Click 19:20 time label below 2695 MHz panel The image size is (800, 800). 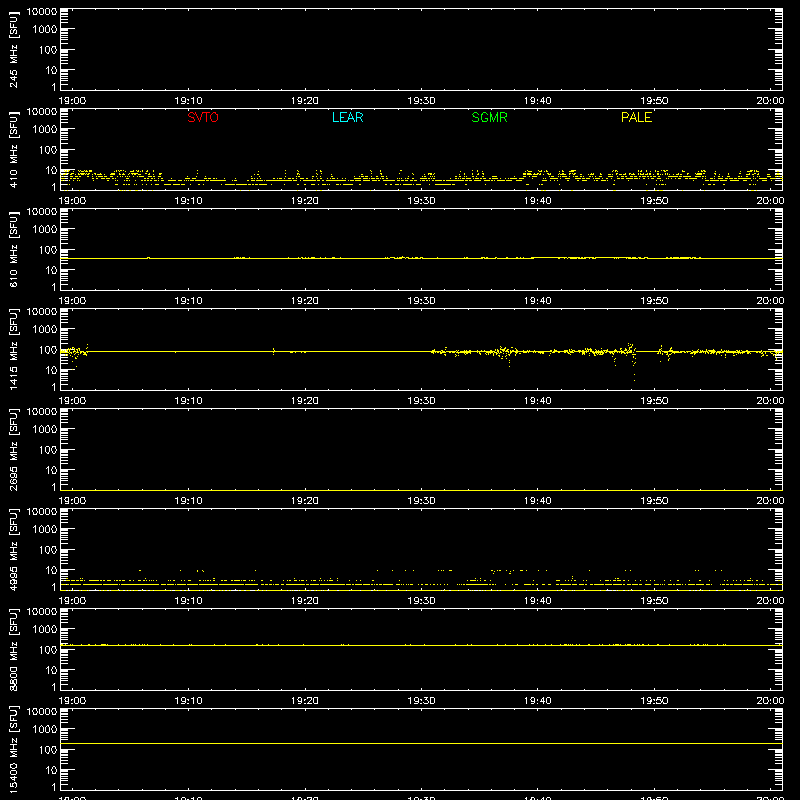[x=305, y=501]
